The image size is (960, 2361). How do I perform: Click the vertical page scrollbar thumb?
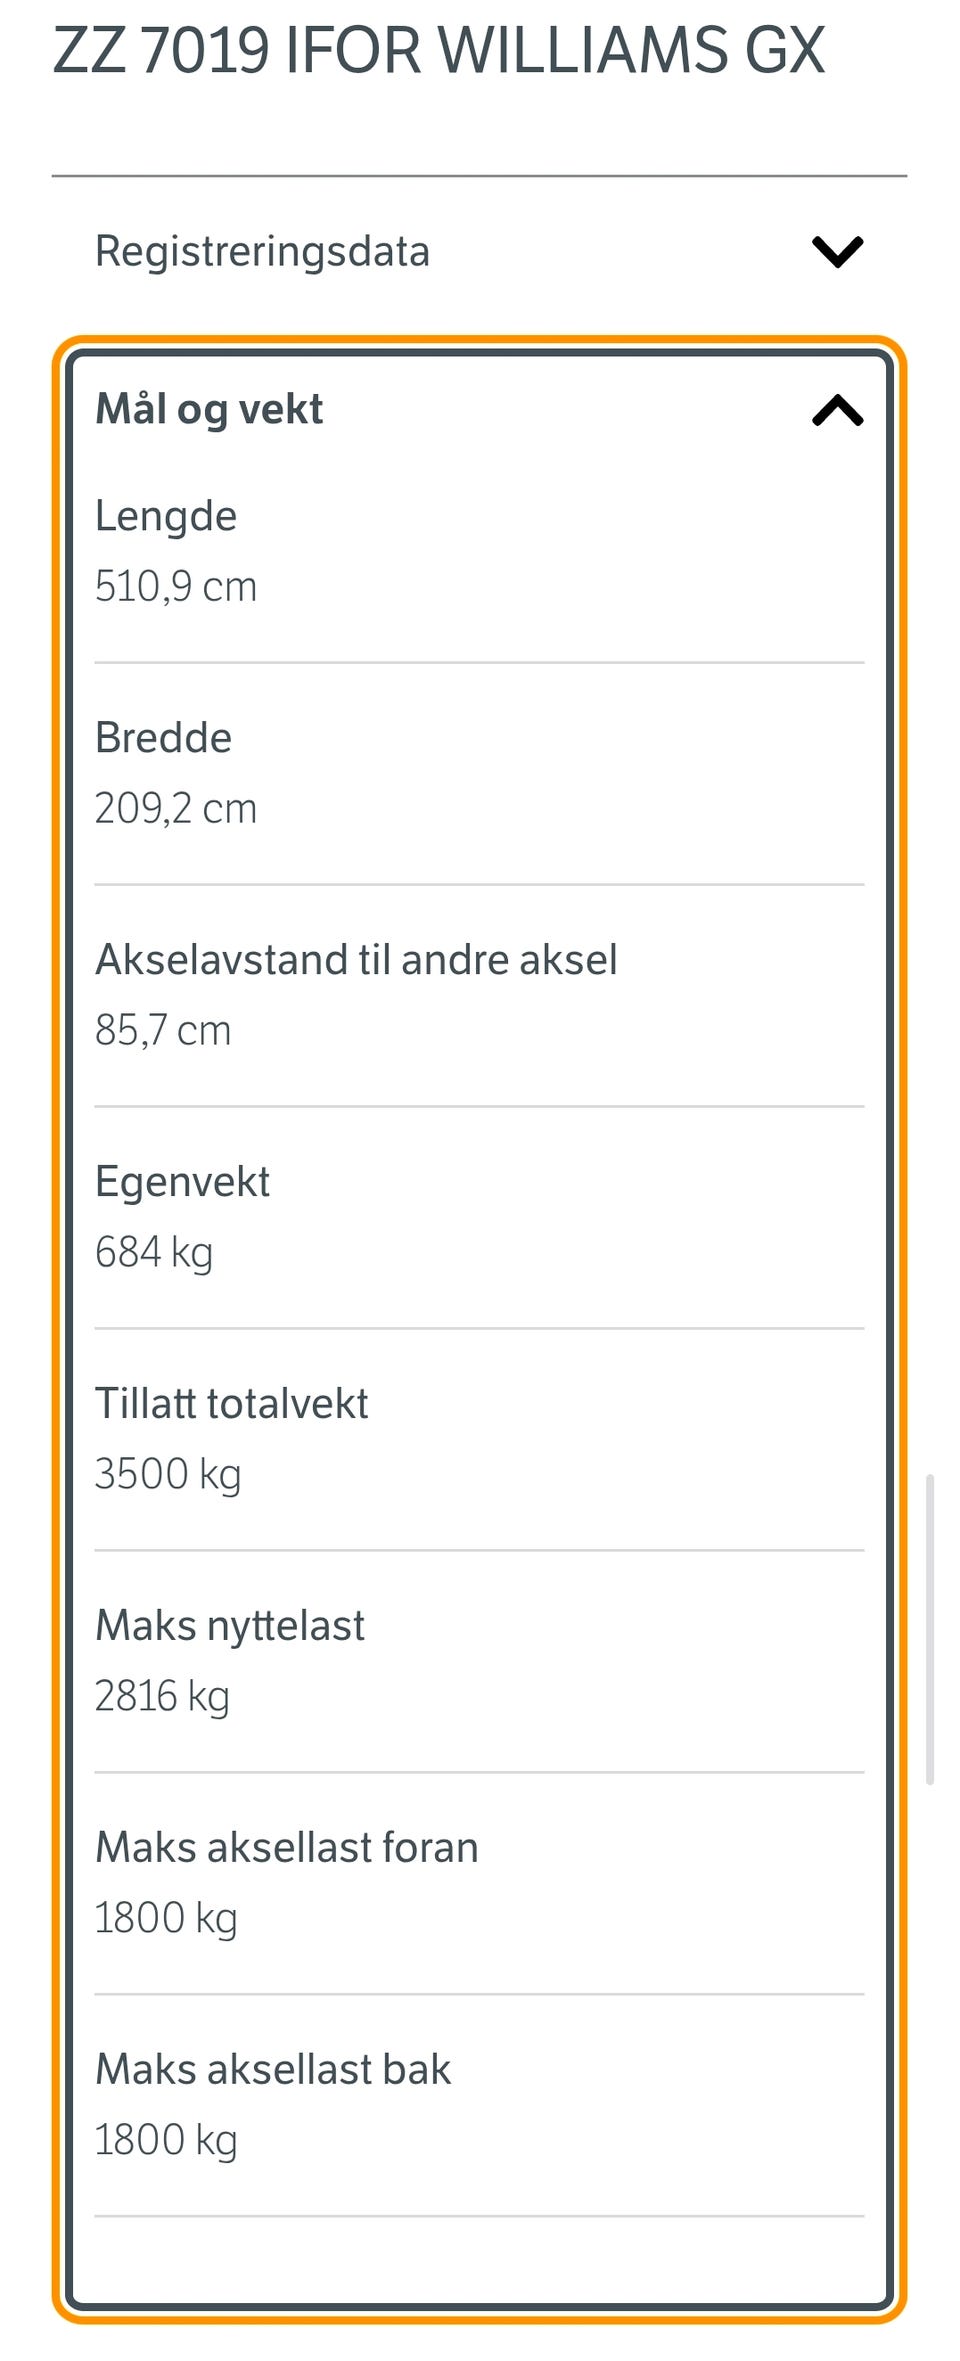tap(930, 1629)
